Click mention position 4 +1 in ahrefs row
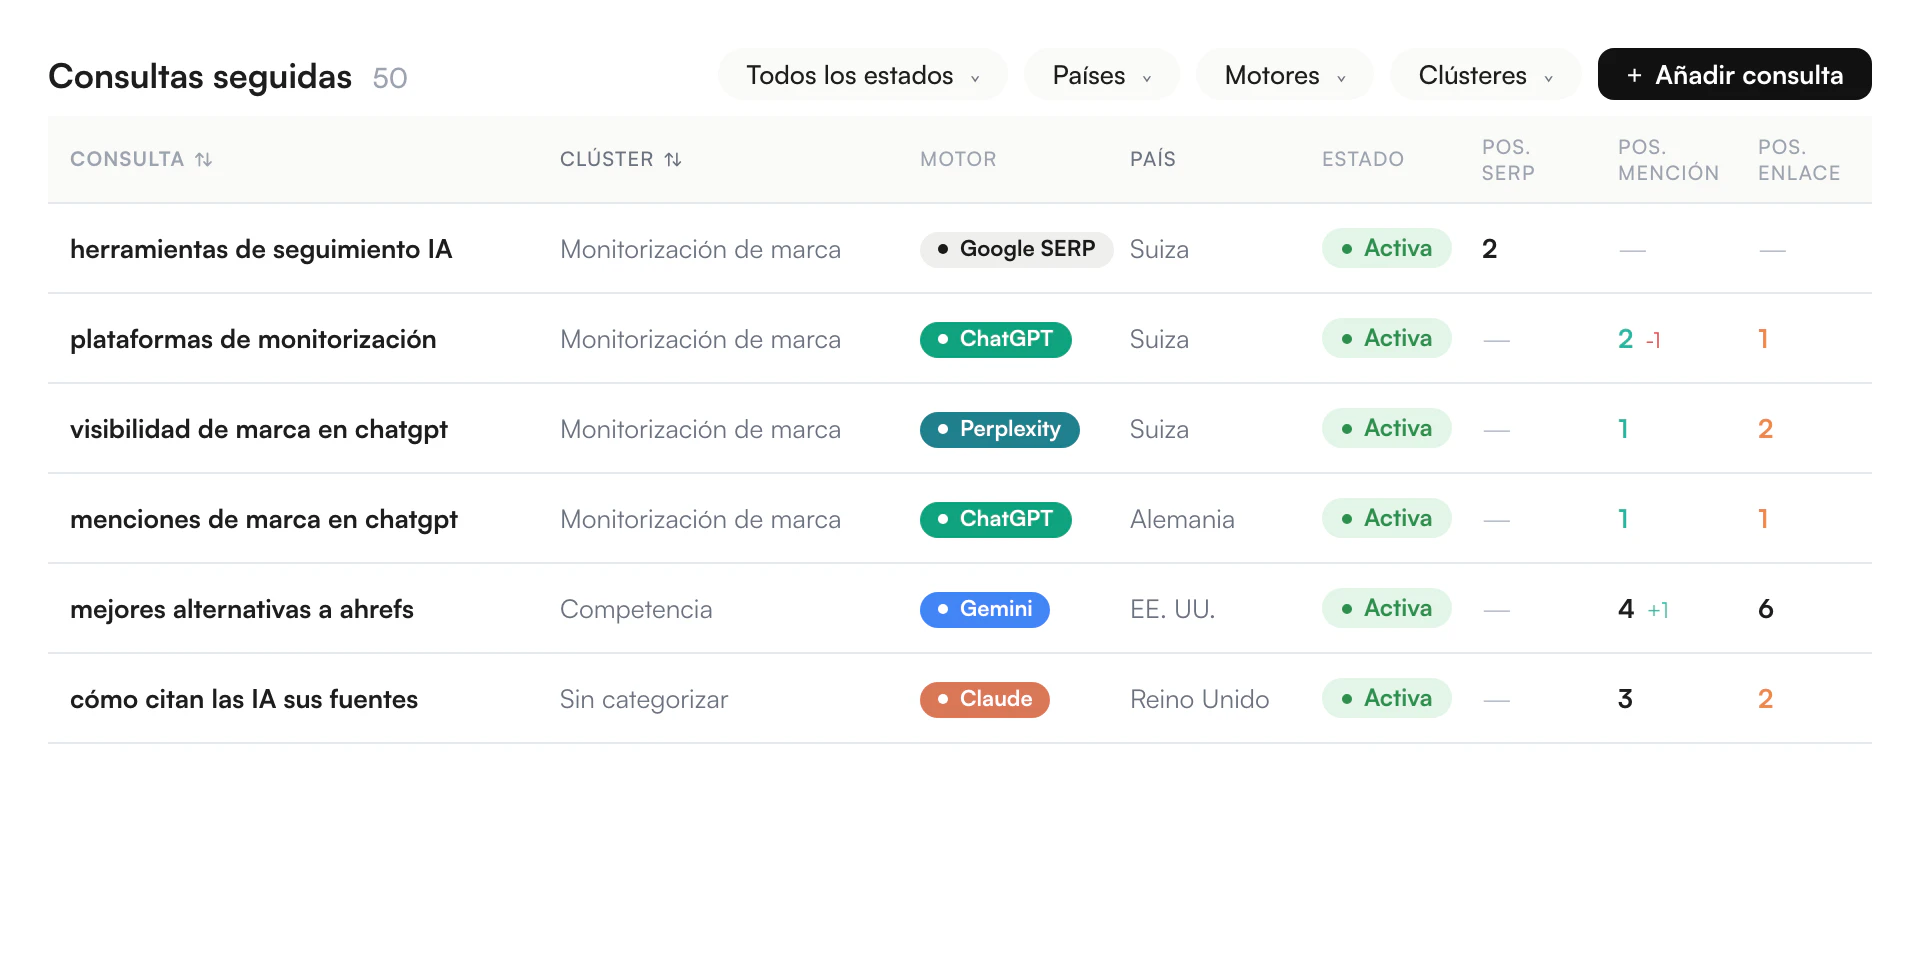This screenshot has height=960, width=1920. 1643,609
